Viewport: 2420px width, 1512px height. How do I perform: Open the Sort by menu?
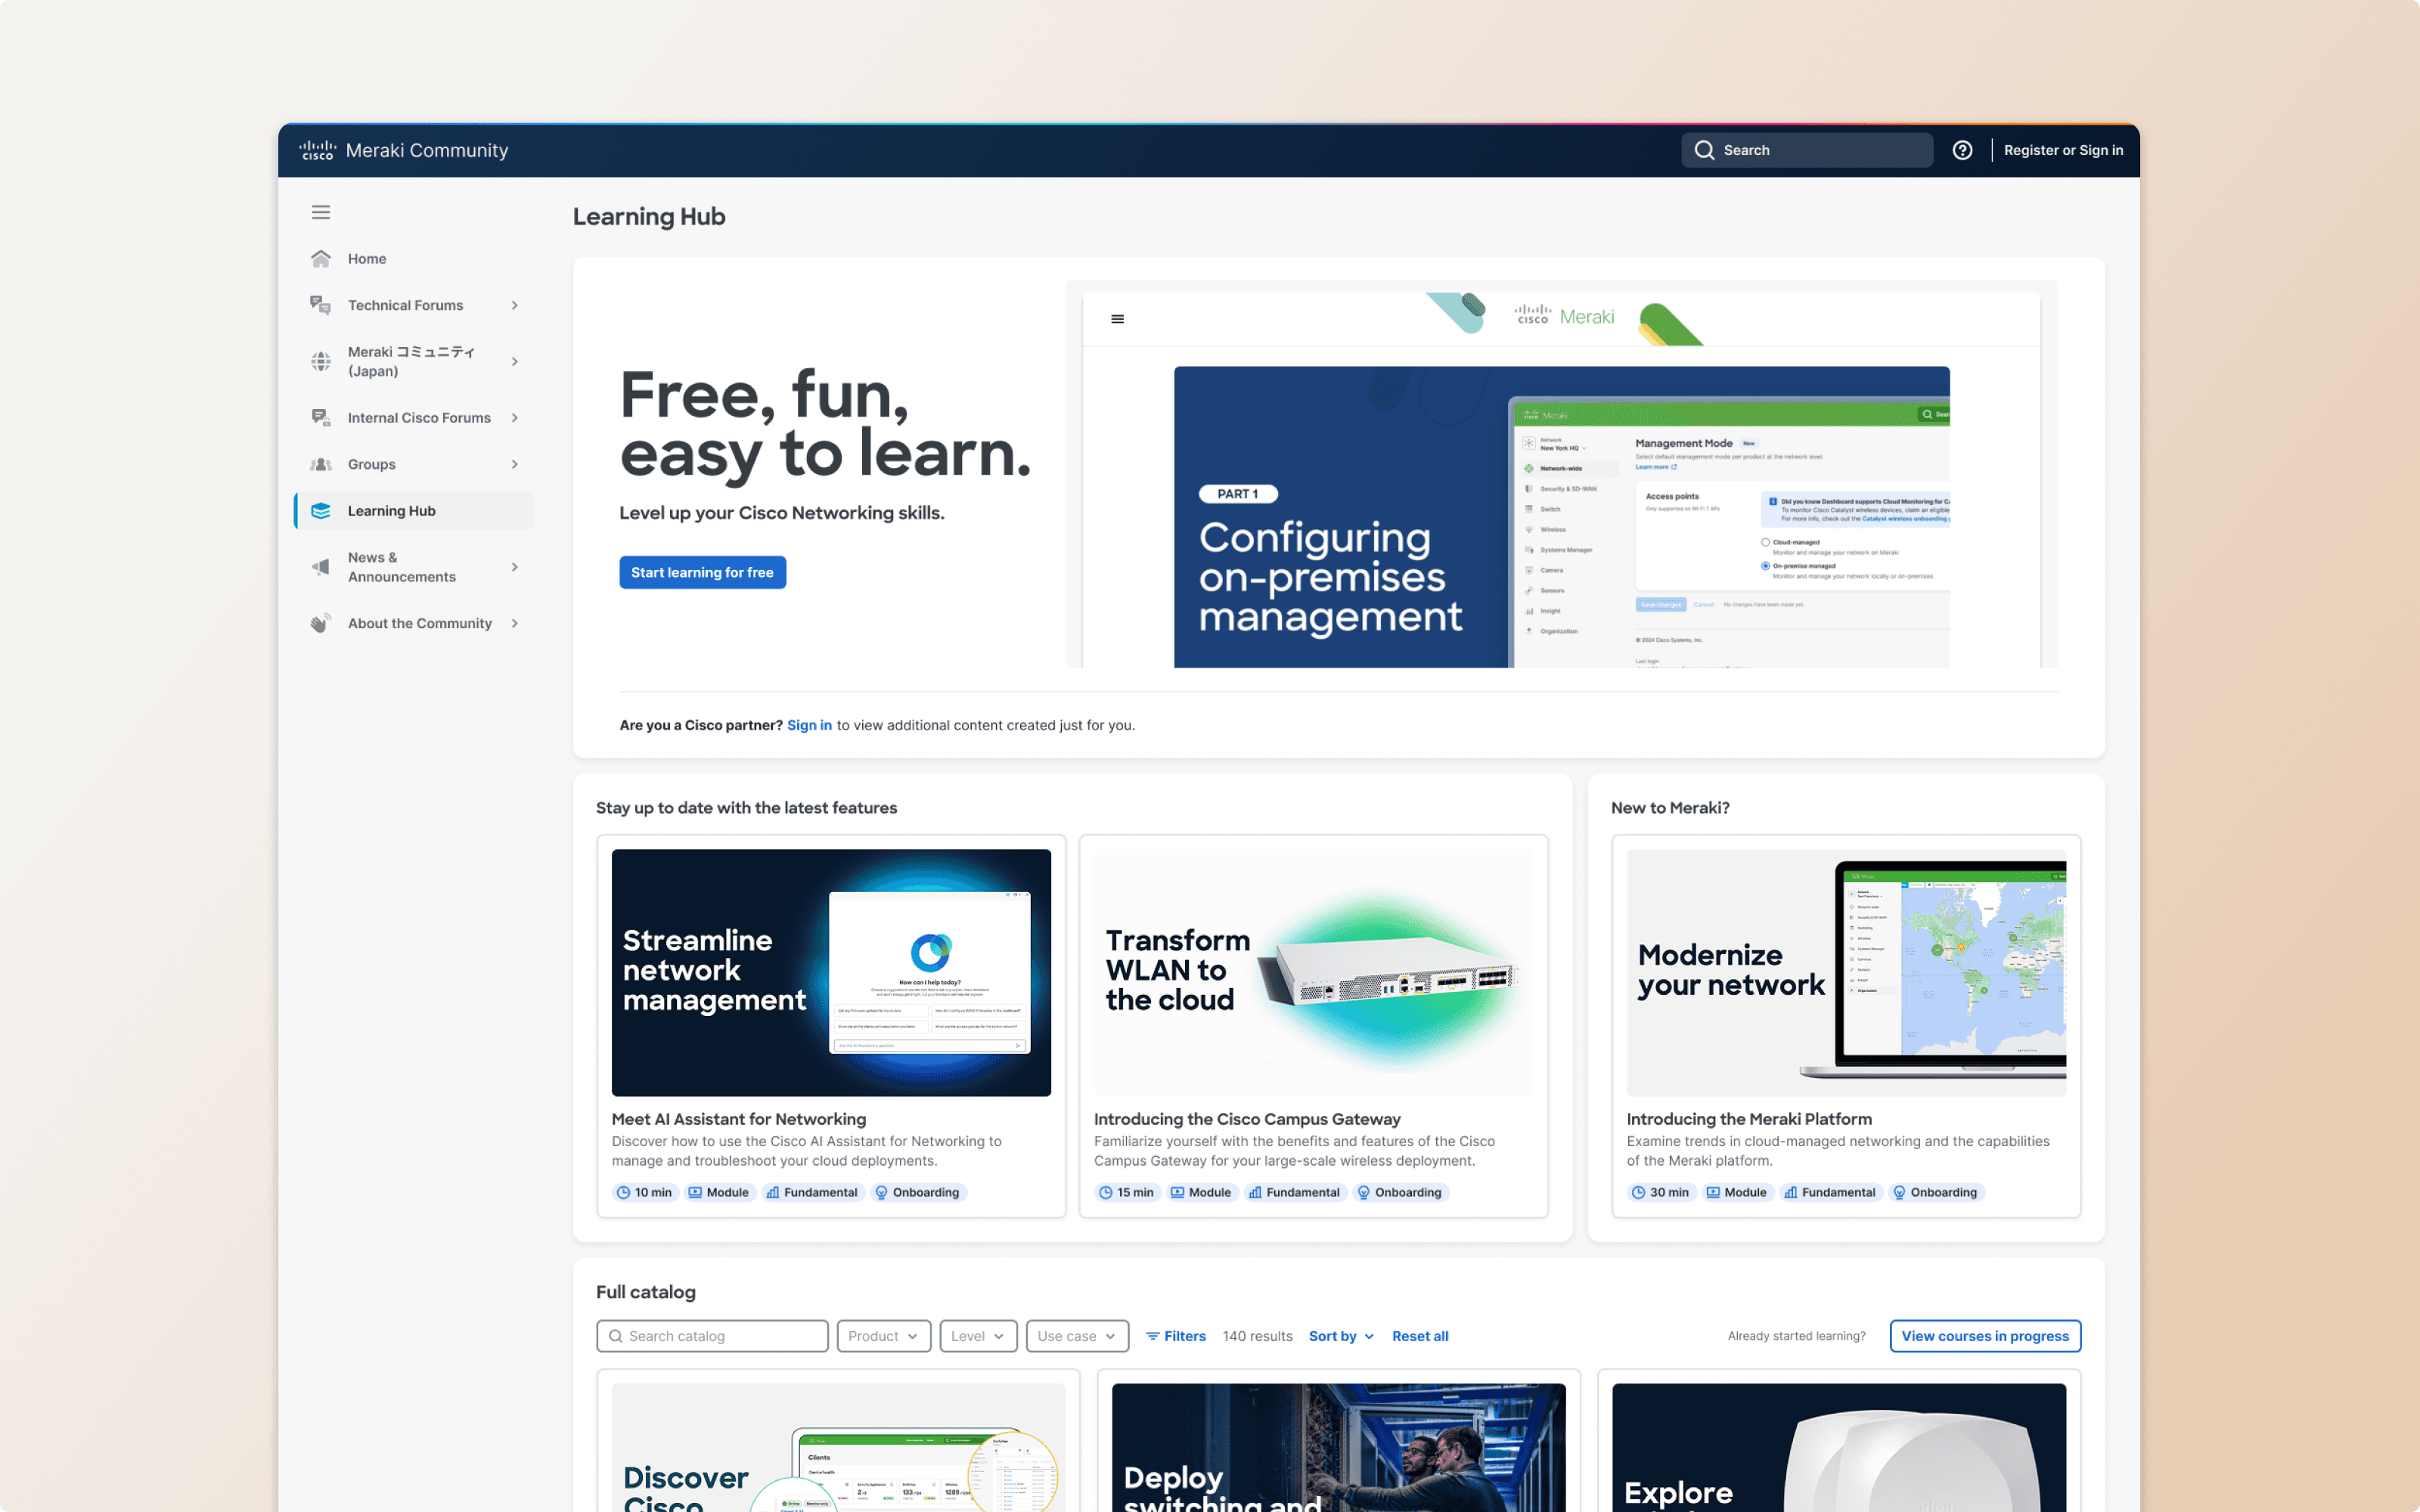coord(1341,1336)
